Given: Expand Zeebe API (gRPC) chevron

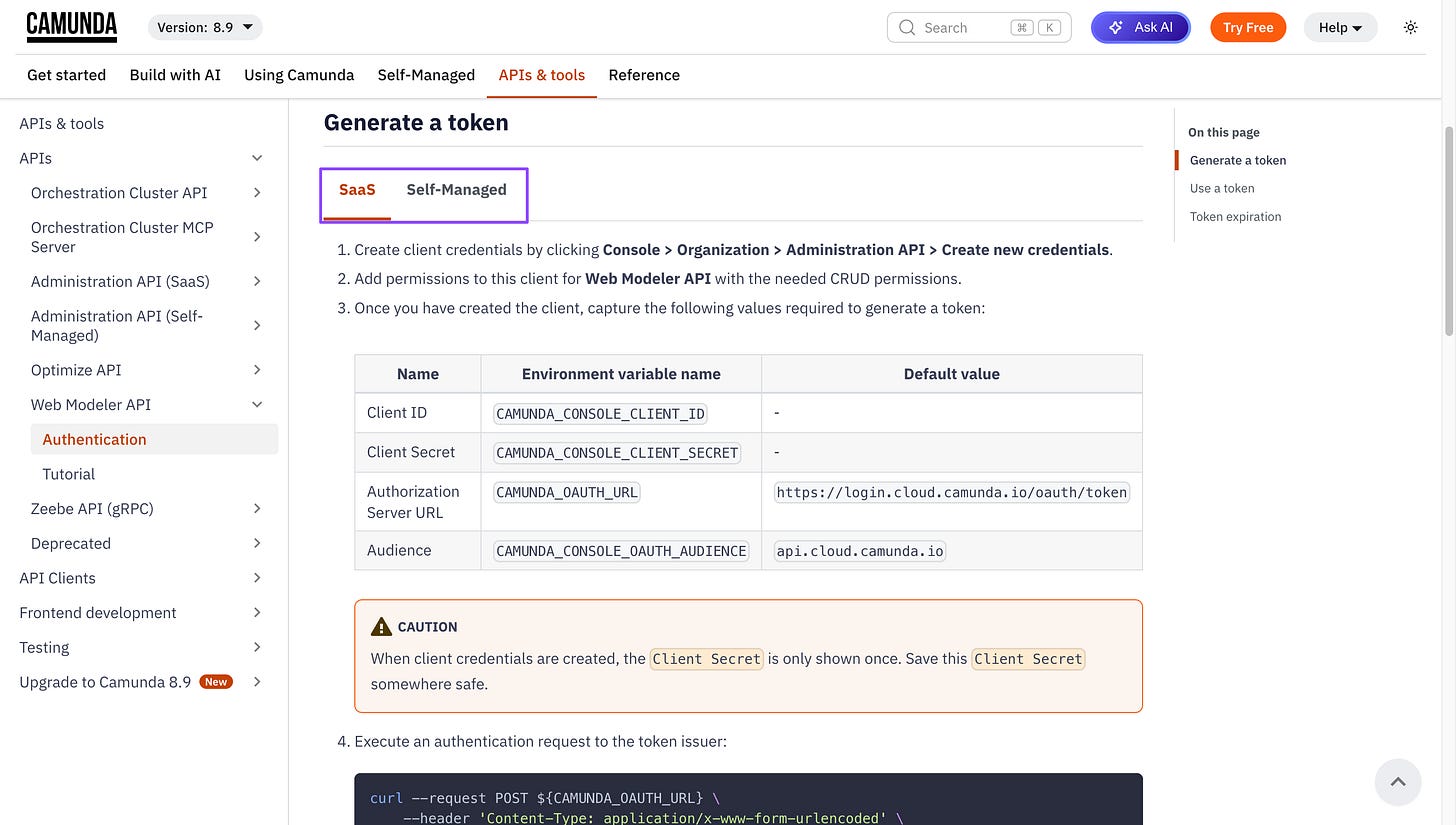Looking at the screenshot, I should [x=257, y=508].
